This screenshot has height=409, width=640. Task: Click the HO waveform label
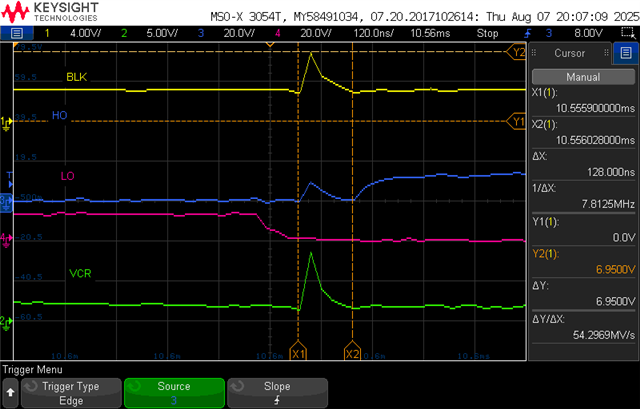[x=60, y=115]
